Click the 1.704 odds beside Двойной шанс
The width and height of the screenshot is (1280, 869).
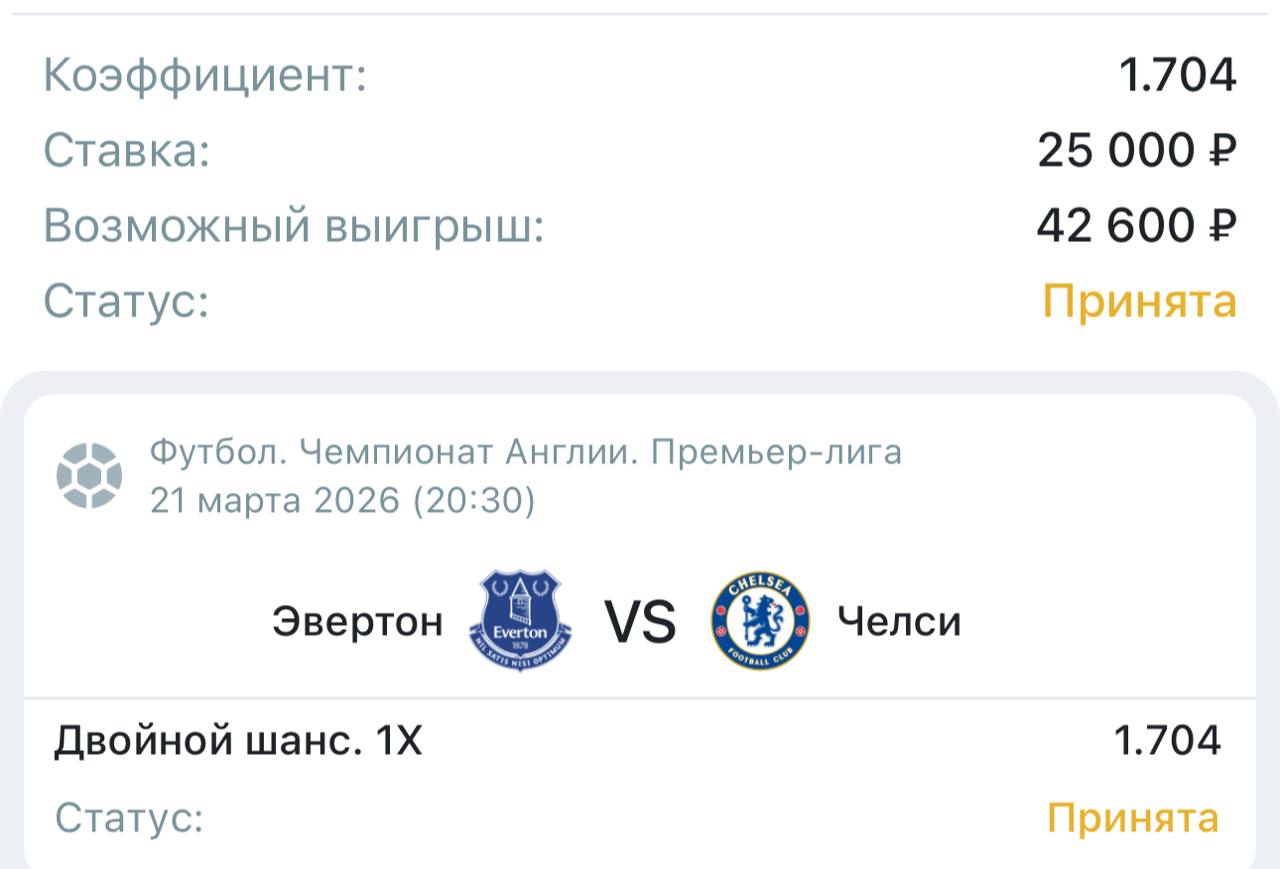pyautogui.click(x=1167, y=741)
